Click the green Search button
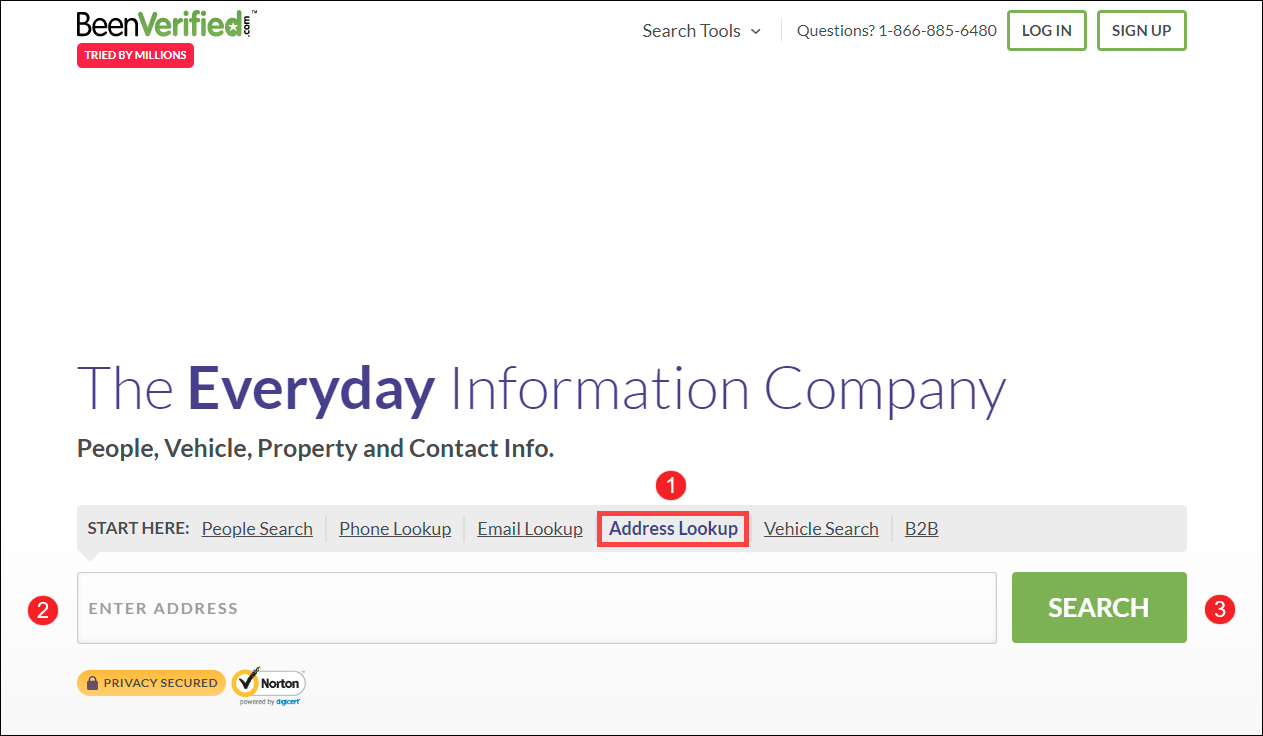This screenshot has width=1263, height=736. point(1099,608)
